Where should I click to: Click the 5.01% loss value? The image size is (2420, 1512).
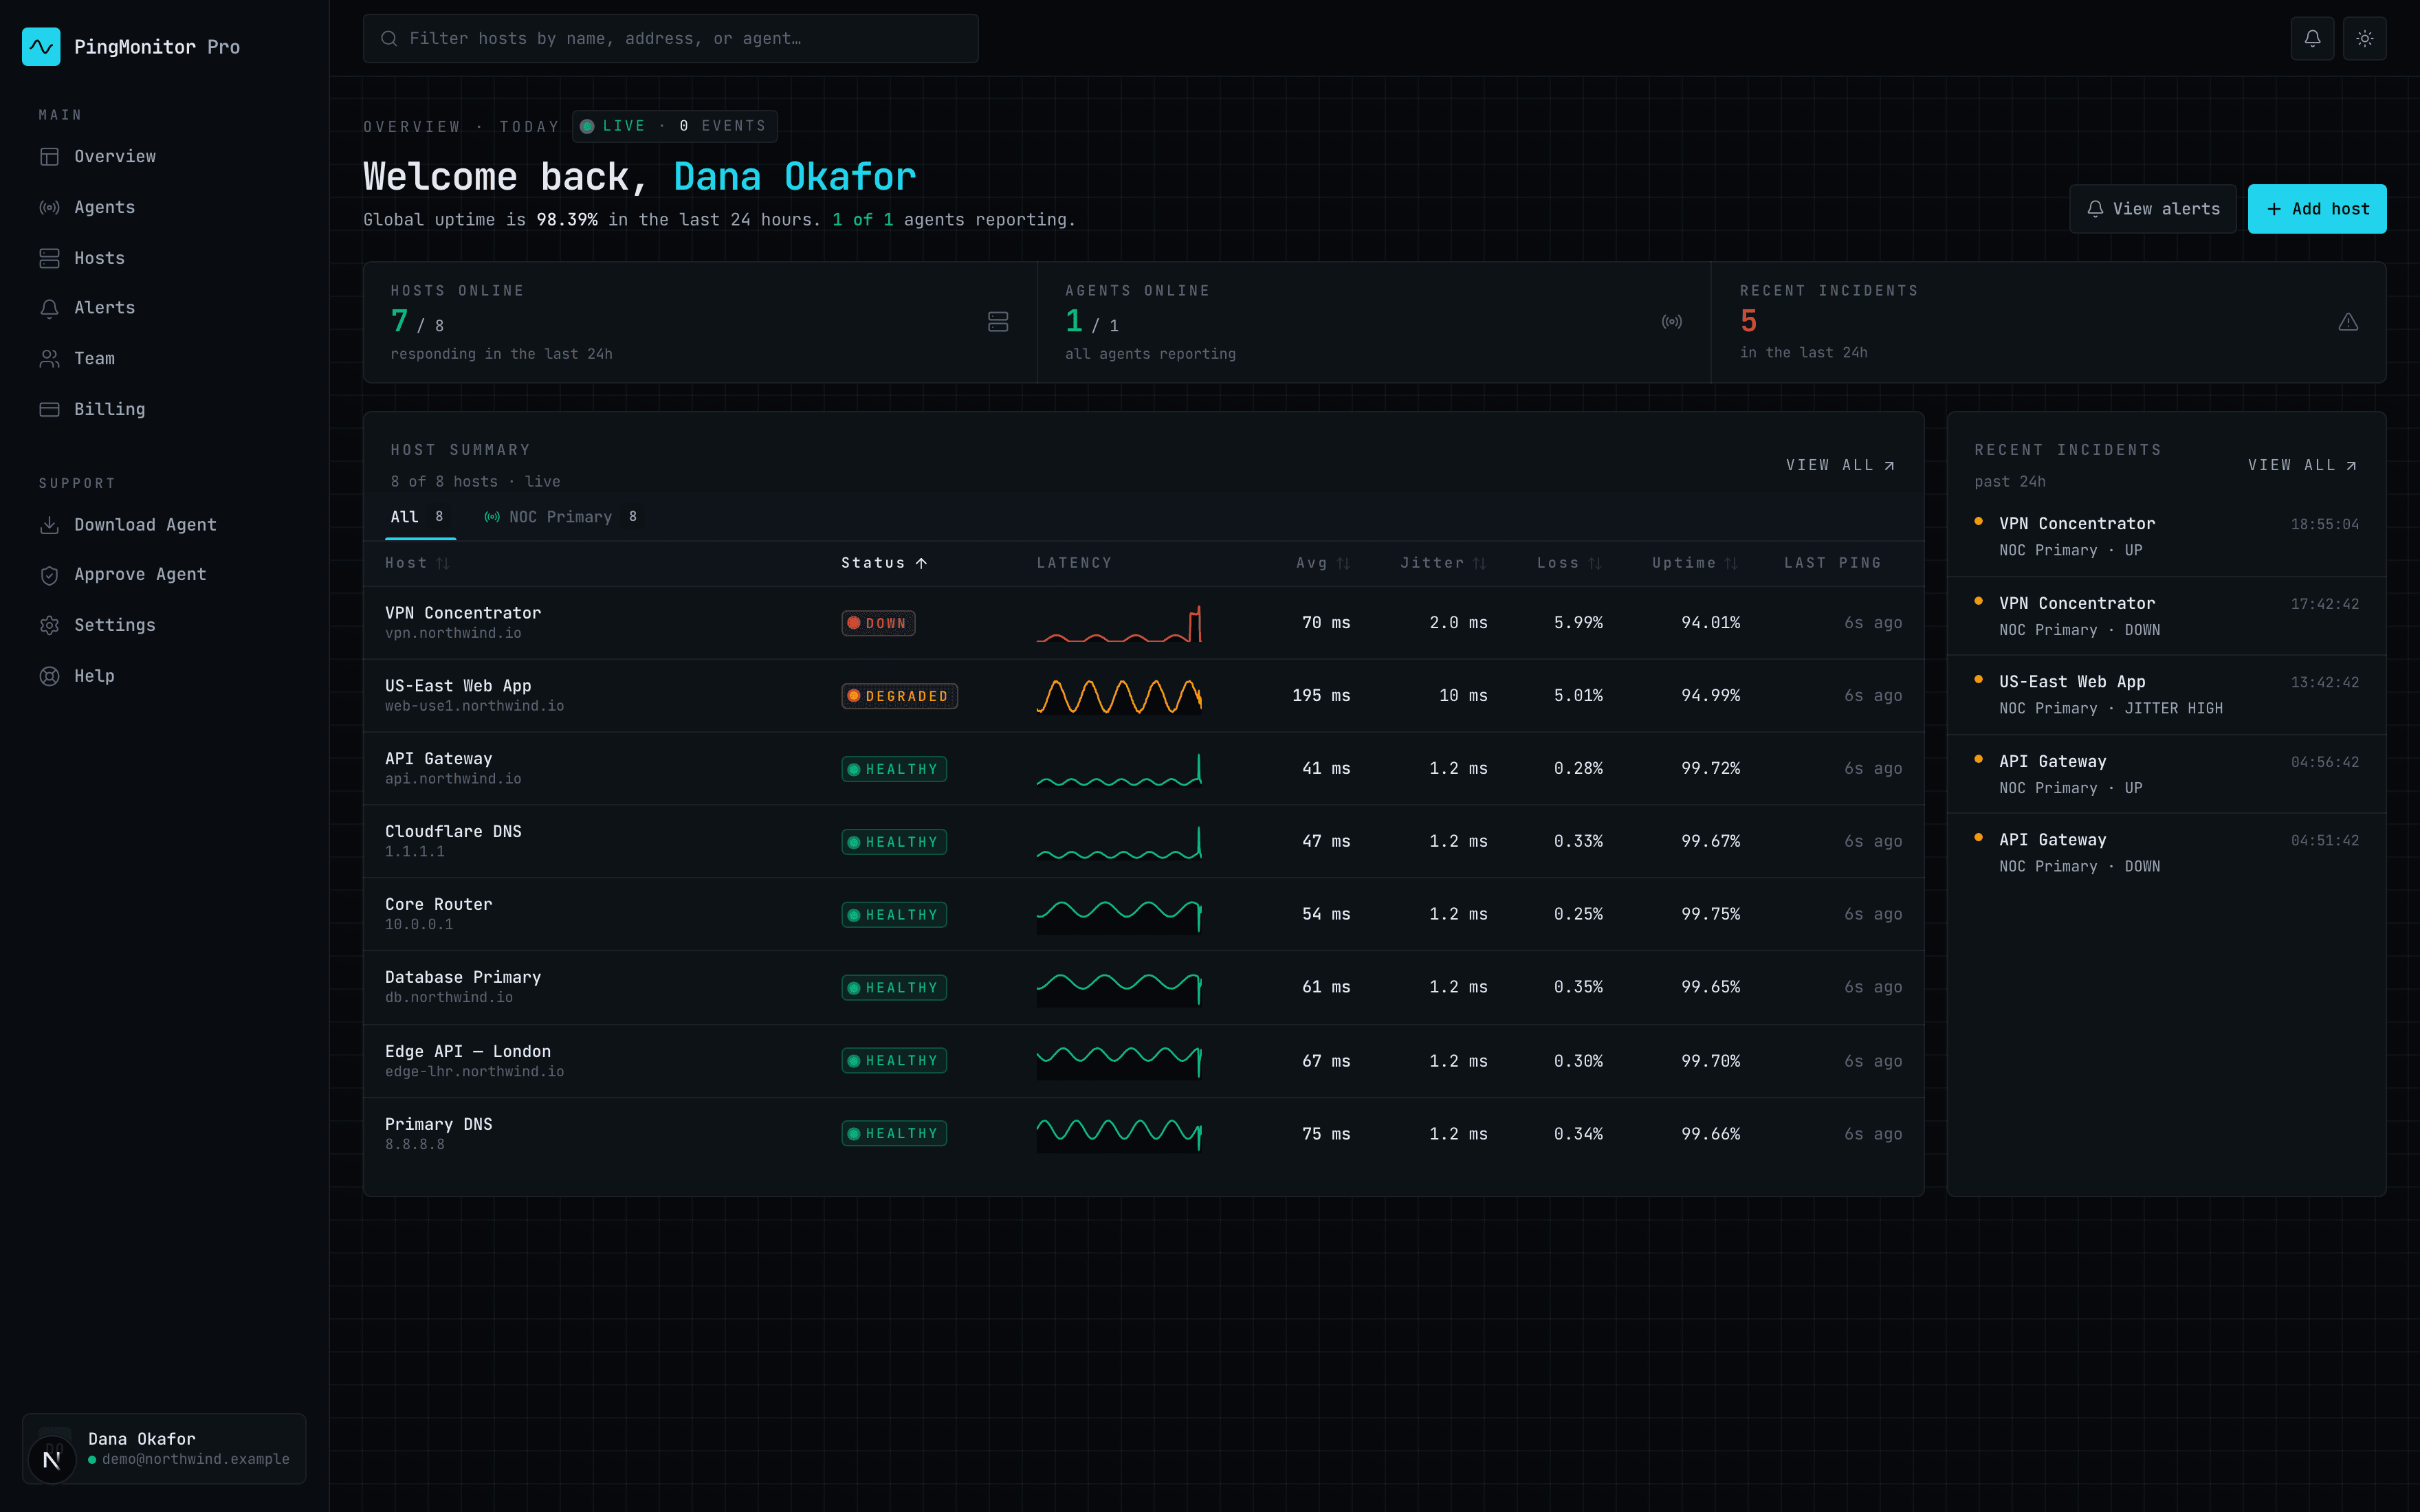[1578, 695]
